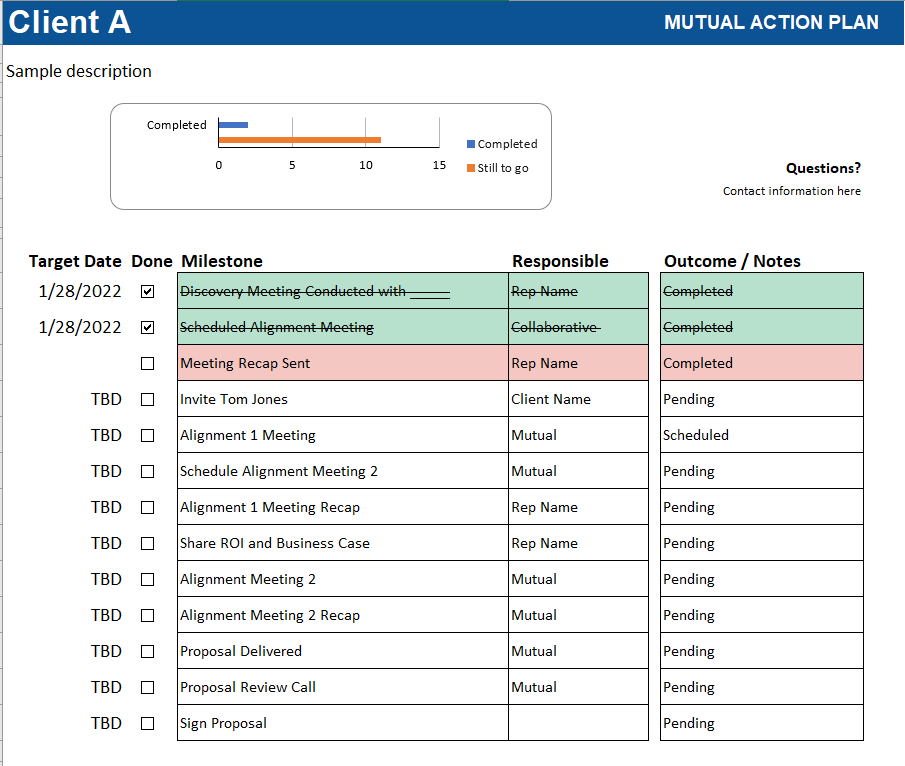
Task: Mark Alignment 1 Meeting as done
Action: pyautogui.click(x=148, y=435)
